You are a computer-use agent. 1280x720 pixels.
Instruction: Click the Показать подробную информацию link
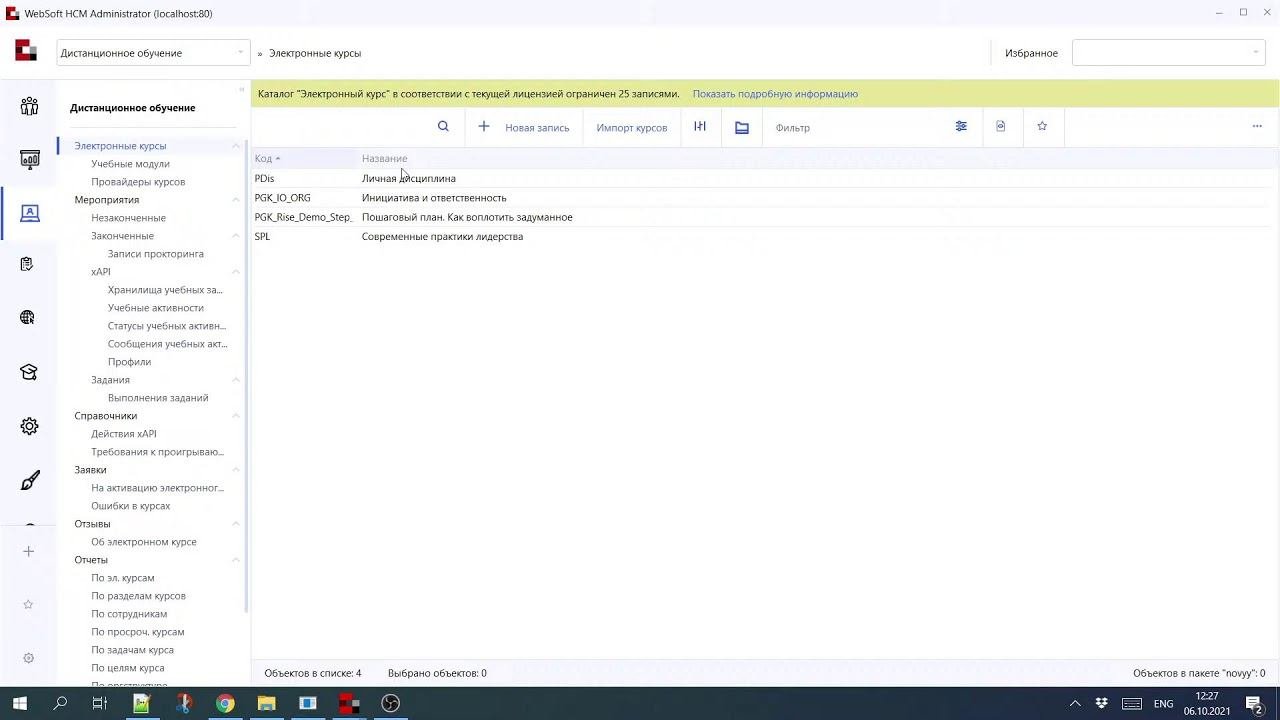[x=775, y=94]
